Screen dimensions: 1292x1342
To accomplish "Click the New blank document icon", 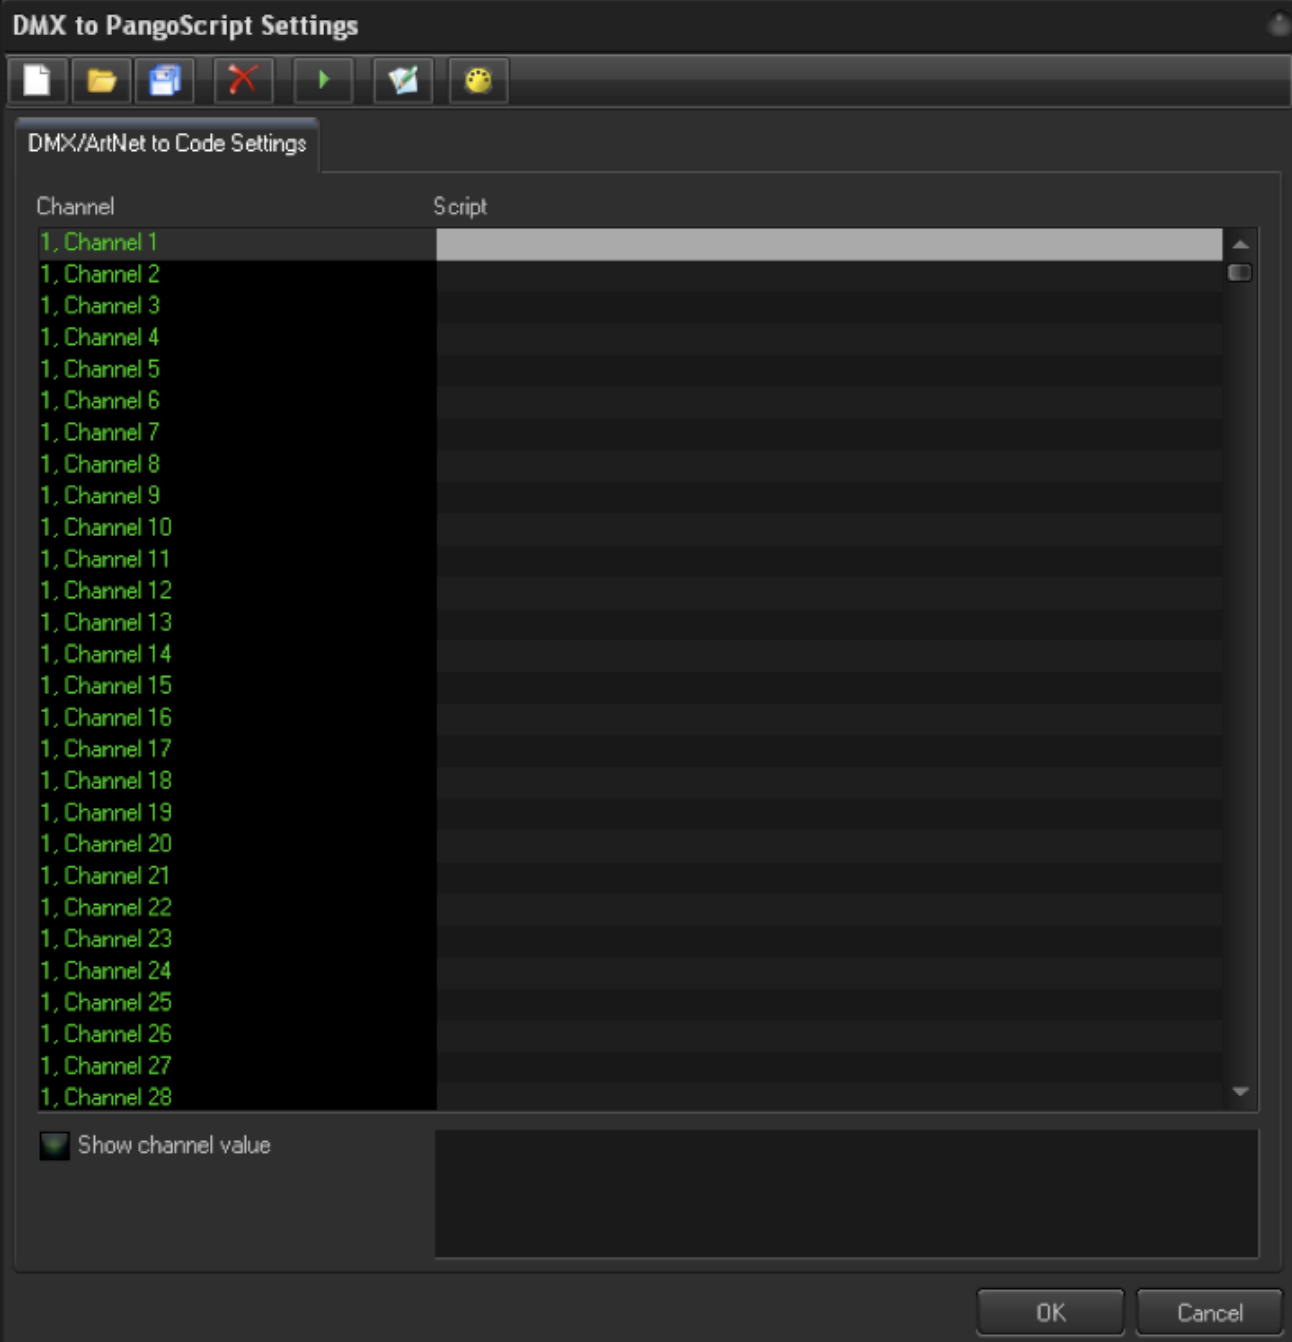I will coord(38,80).
